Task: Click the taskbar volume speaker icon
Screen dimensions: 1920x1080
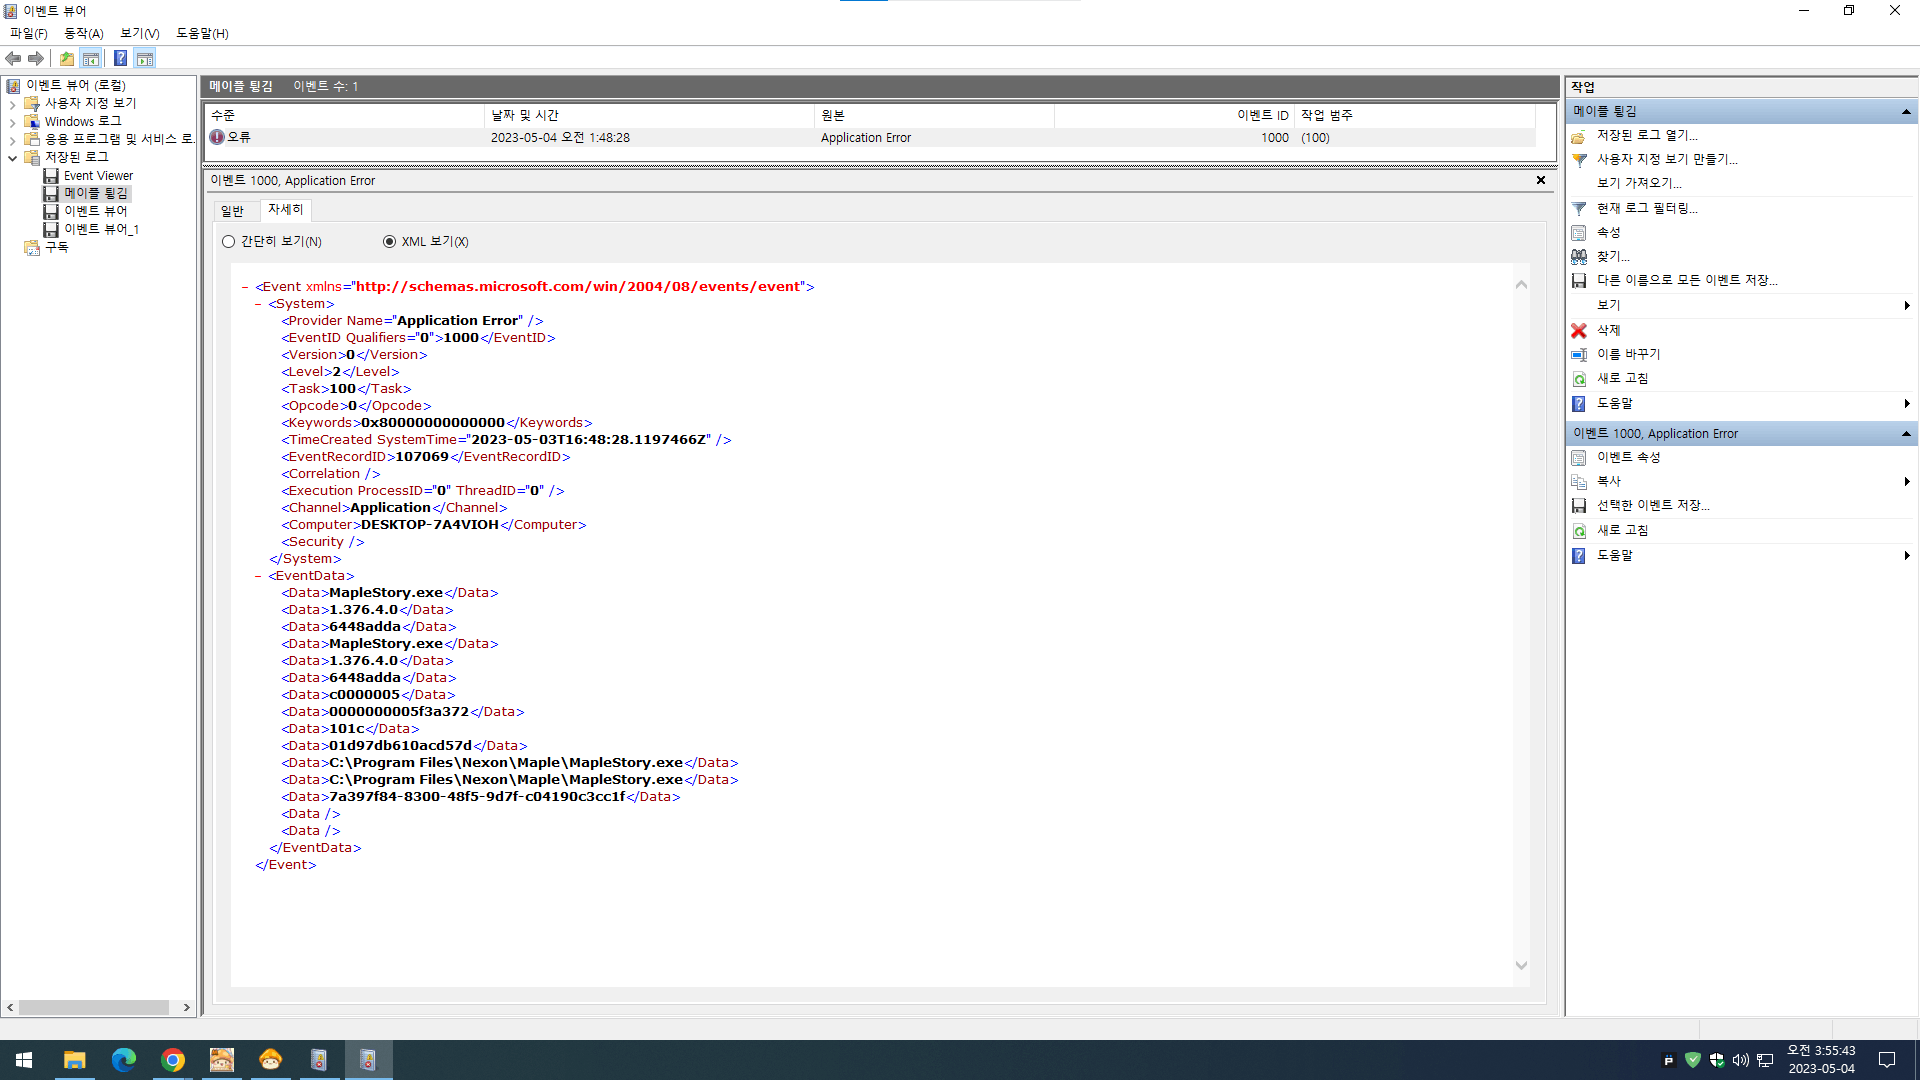Action: [1740, 1060]
